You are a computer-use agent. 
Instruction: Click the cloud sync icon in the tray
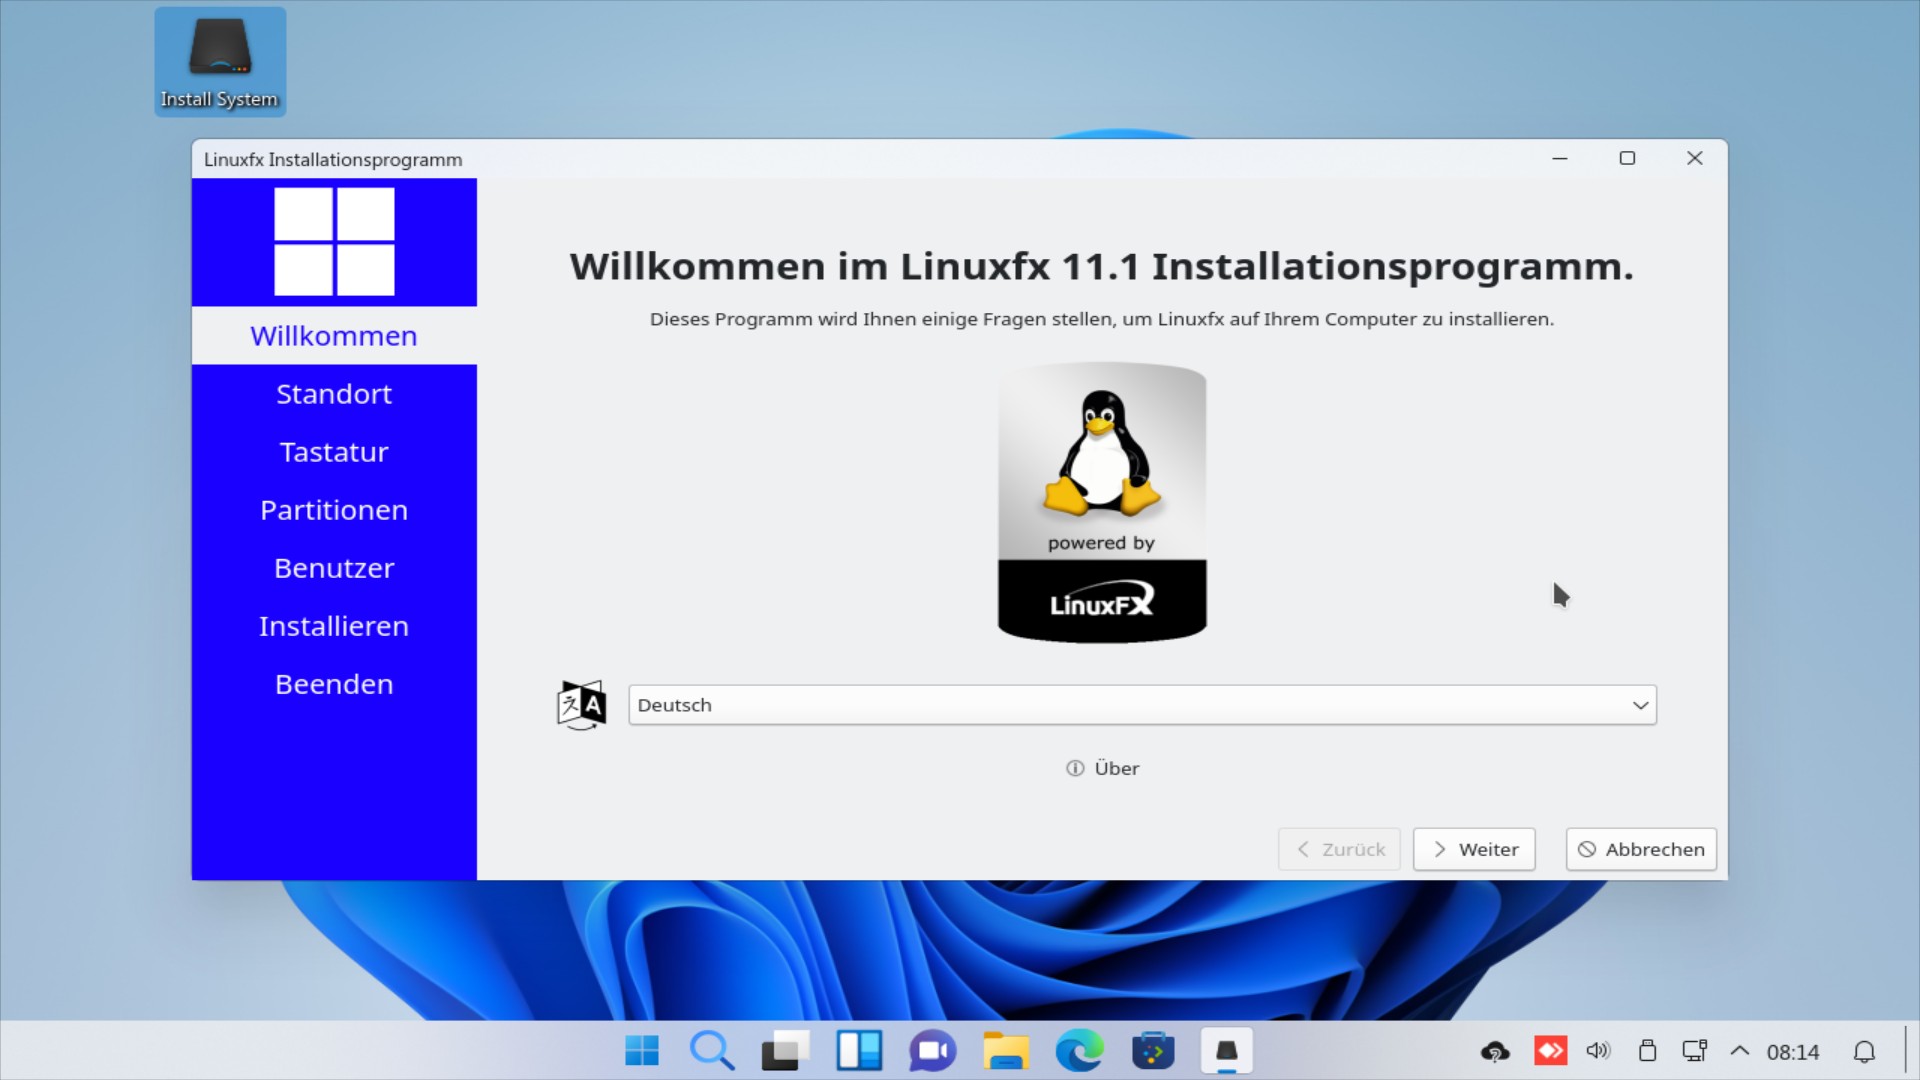coord(1494,1051)
